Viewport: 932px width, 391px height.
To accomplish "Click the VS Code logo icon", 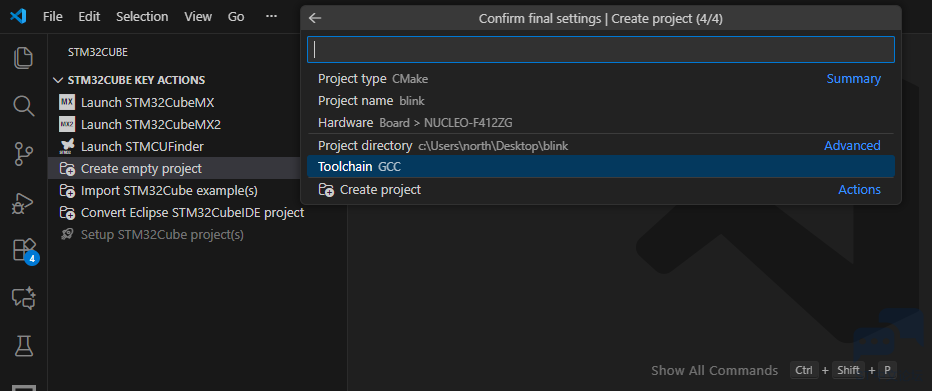I will coord(18,17).
